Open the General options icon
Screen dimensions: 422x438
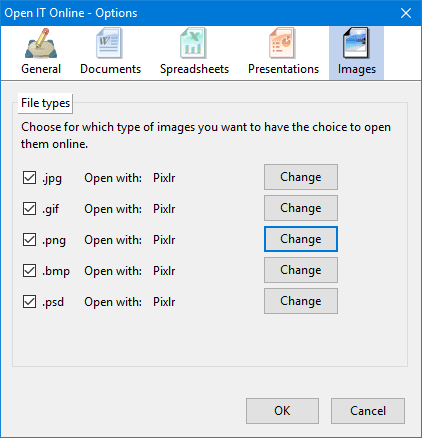tap(41, 44)
